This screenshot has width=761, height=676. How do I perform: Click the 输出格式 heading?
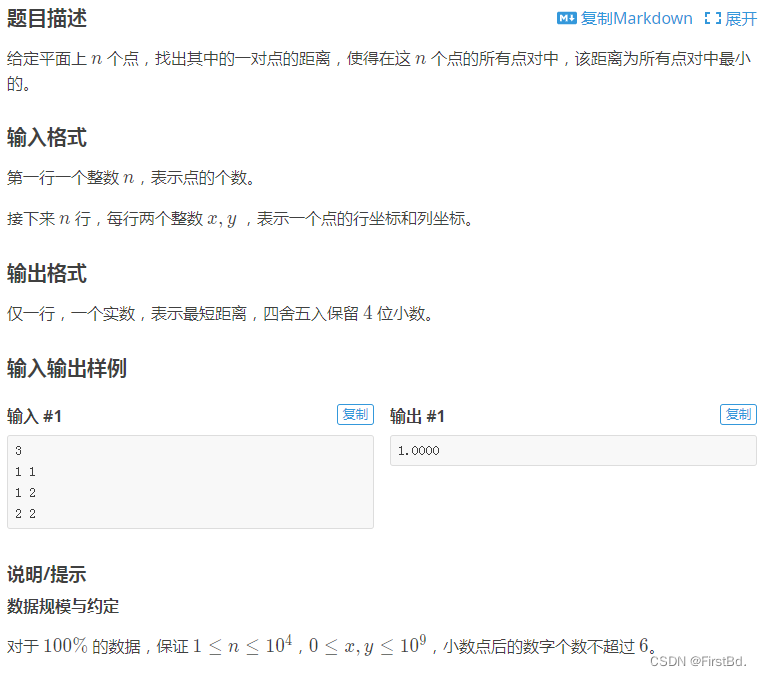(47, 273)
